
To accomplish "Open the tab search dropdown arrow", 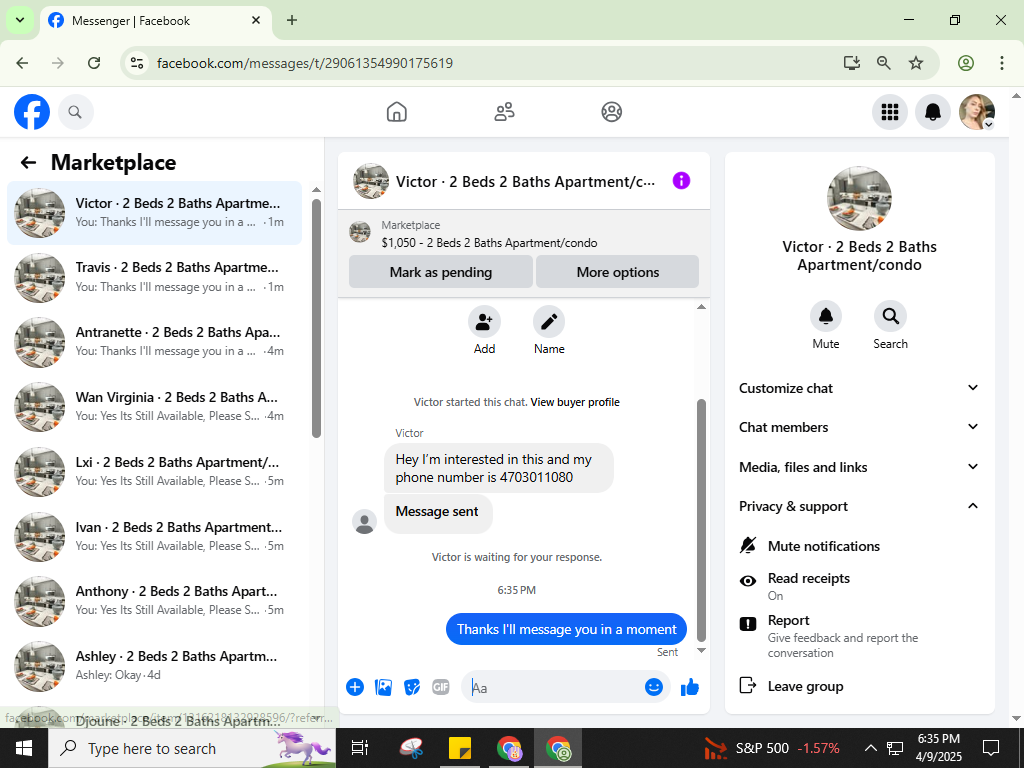I will coord(20,20).
